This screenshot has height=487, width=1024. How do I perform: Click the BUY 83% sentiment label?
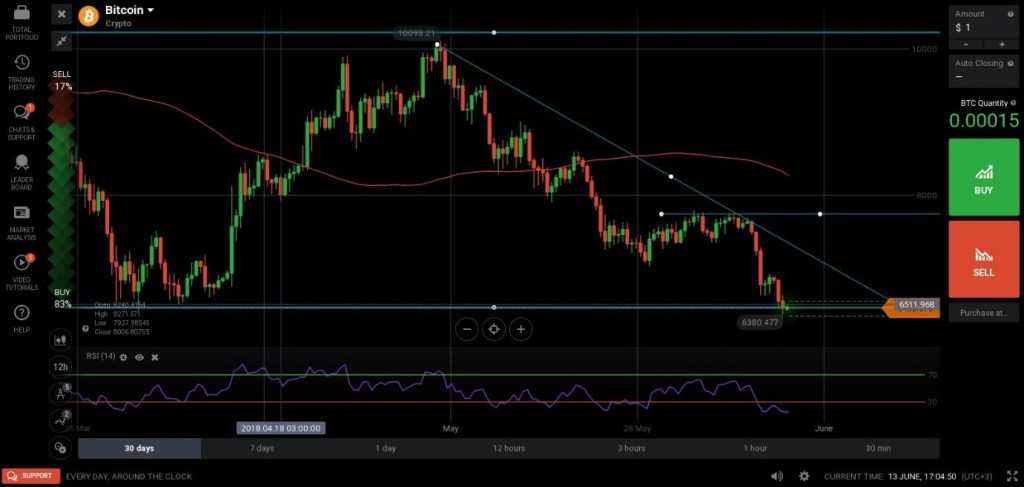click(63, 298)
